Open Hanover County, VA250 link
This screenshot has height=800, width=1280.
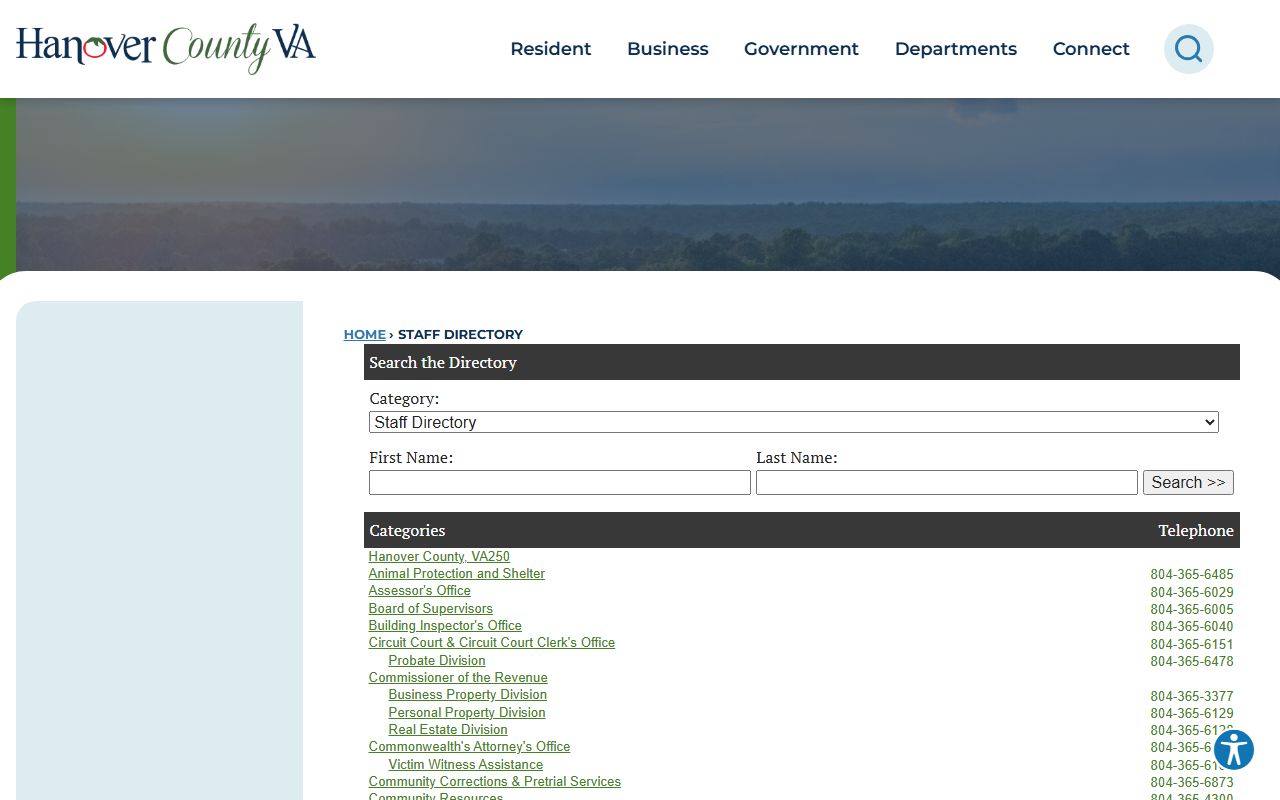[x=439, y=556]
